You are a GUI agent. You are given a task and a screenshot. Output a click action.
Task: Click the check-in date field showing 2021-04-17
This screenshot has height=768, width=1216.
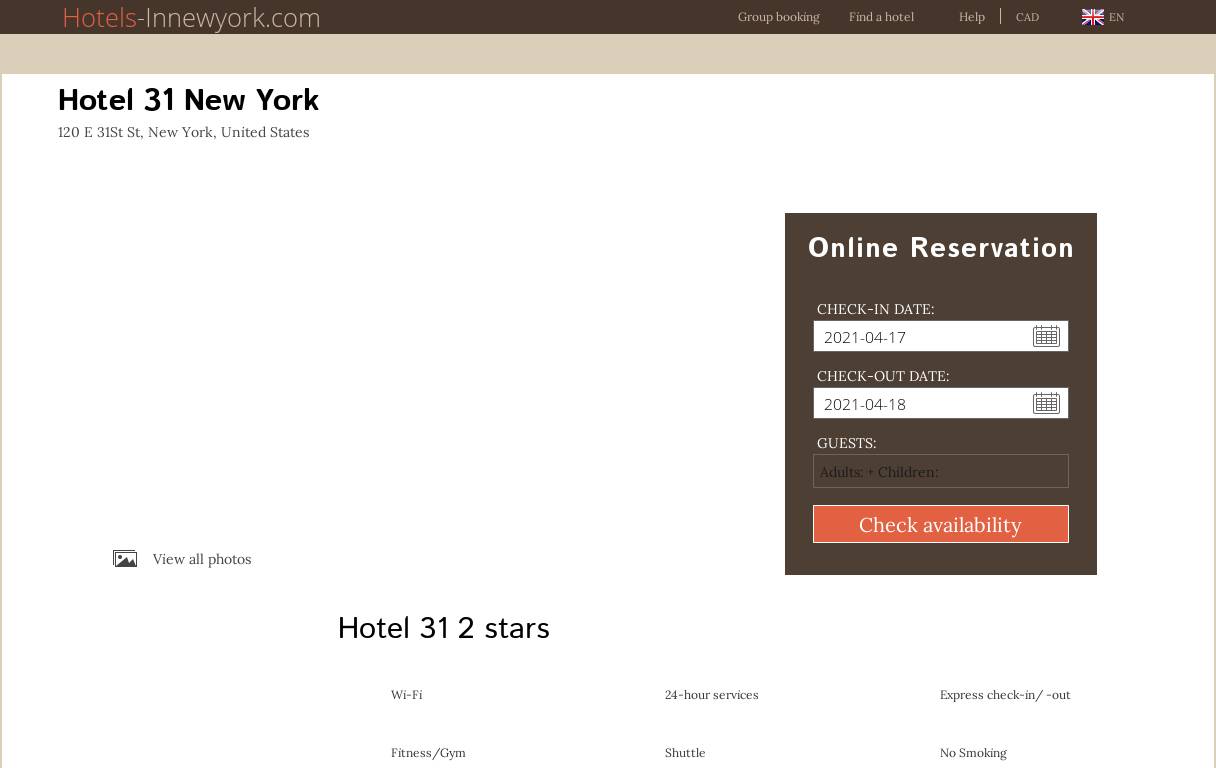pyautogui.click(x=920, y=337)
